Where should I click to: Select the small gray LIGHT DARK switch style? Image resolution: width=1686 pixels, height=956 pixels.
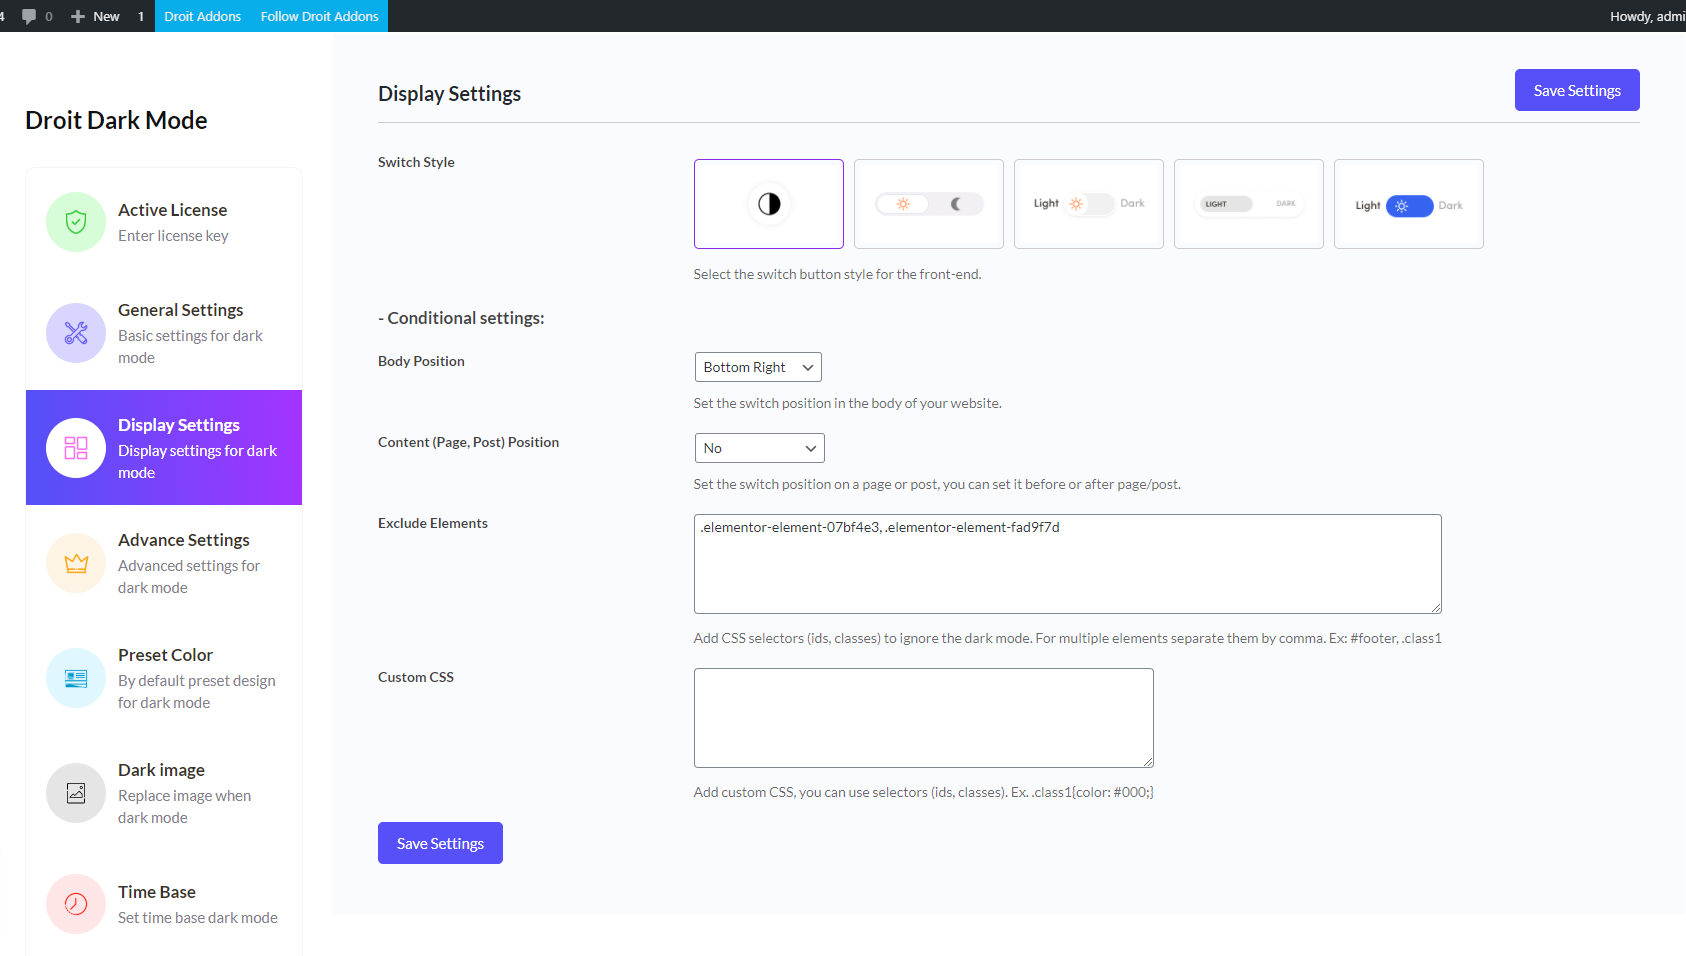coord(1249,204)
